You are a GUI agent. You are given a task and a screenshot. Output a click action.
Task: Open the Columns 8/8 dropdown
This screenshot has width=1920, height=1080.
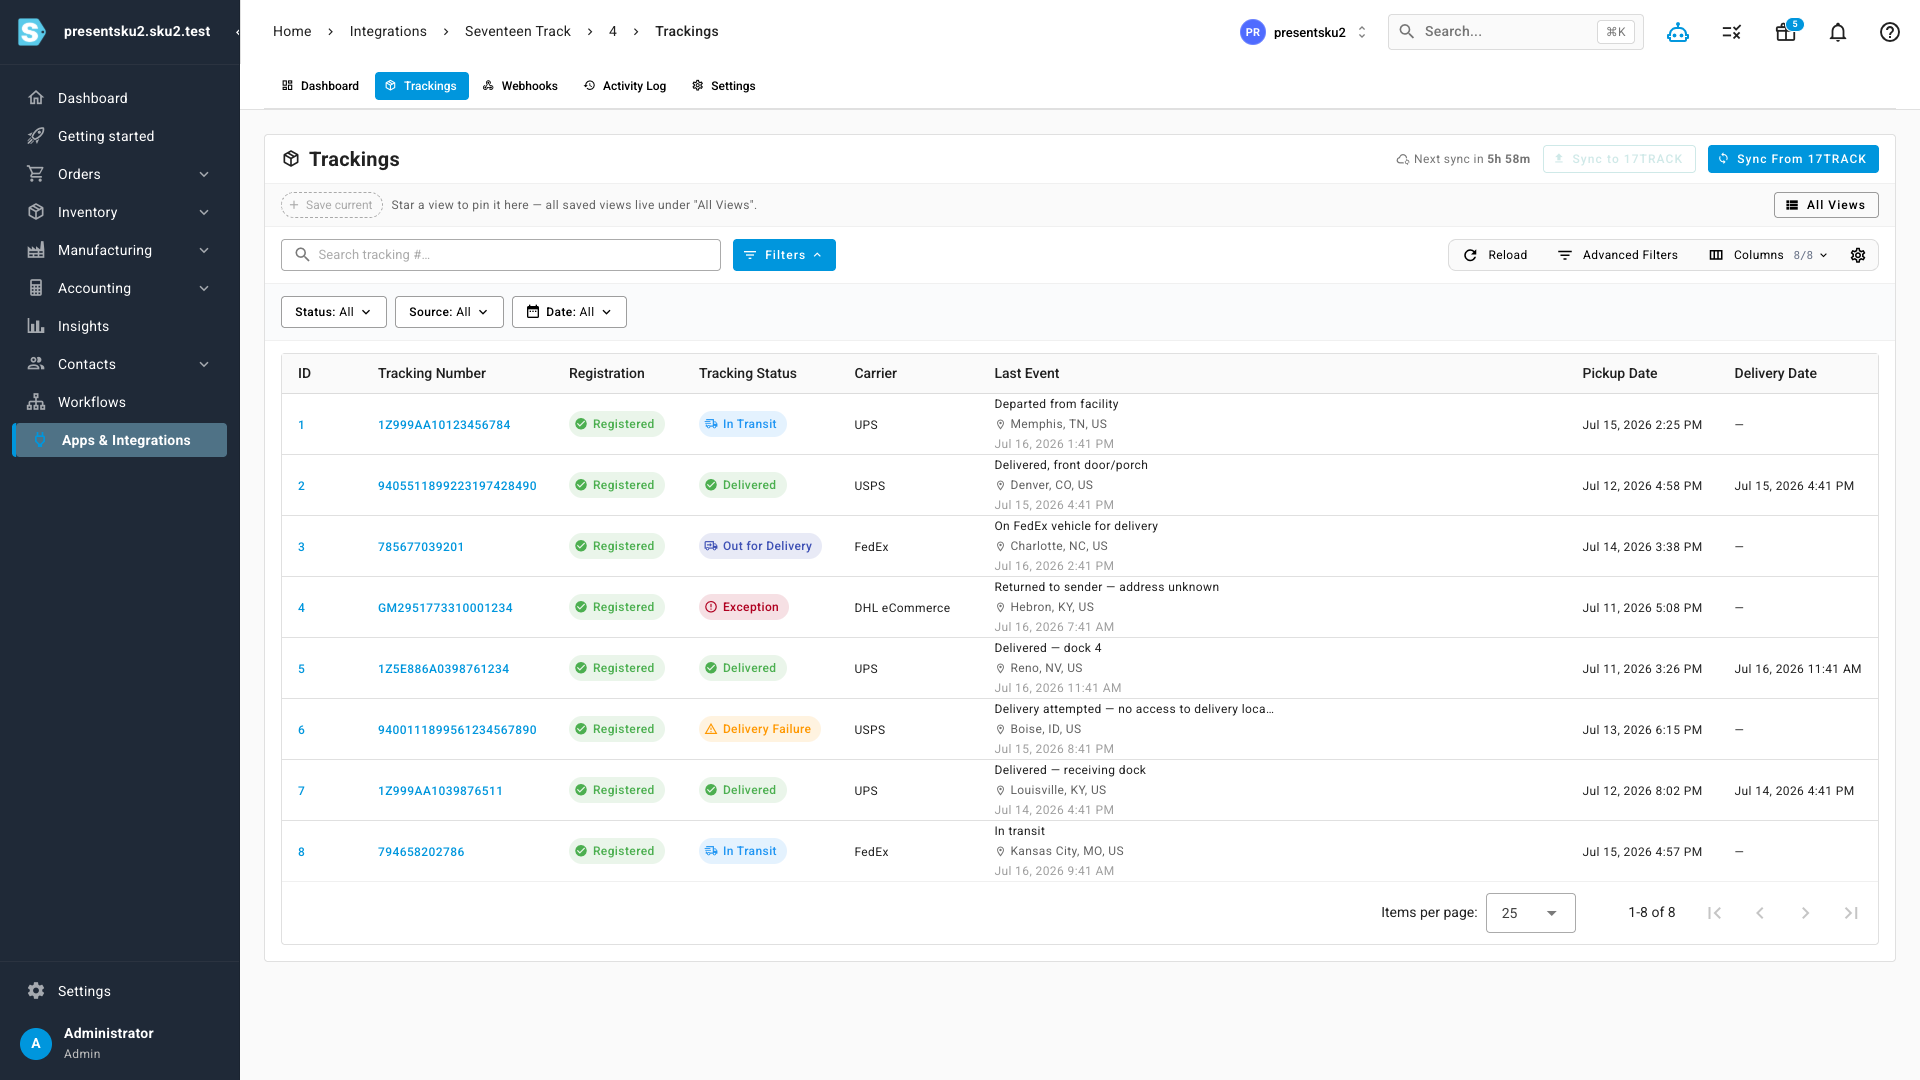pos(1769,255)
